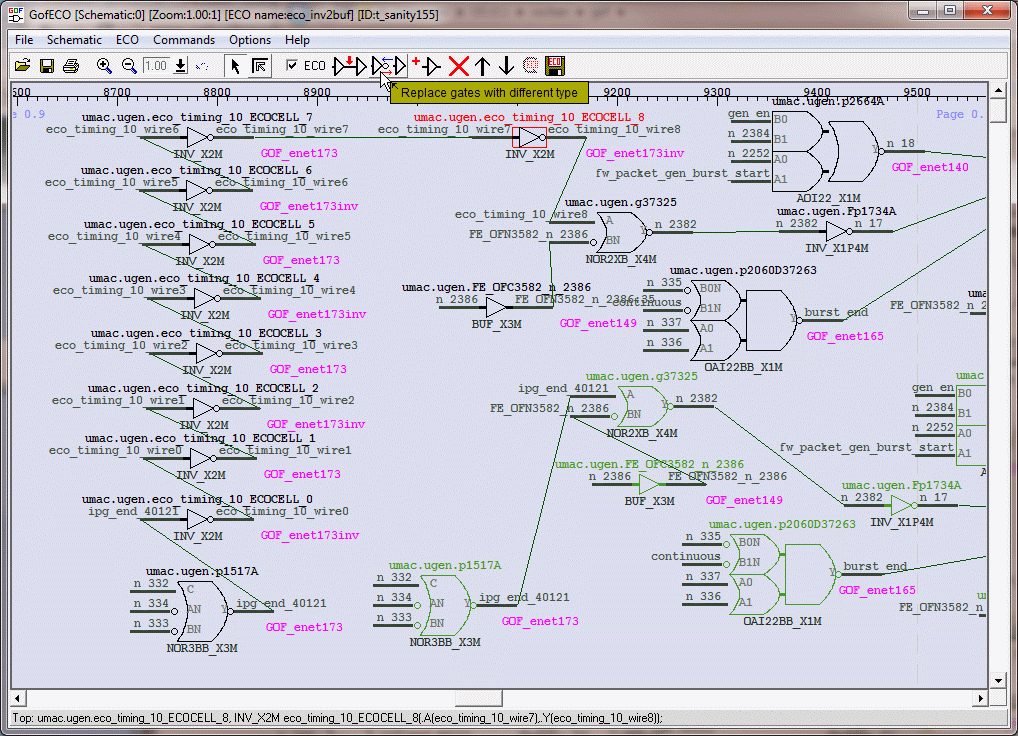Click the vertical scrollbar up arrow
Image resolution: width=1018 pixels, height=736 pixels.
[x=999, y=90]
